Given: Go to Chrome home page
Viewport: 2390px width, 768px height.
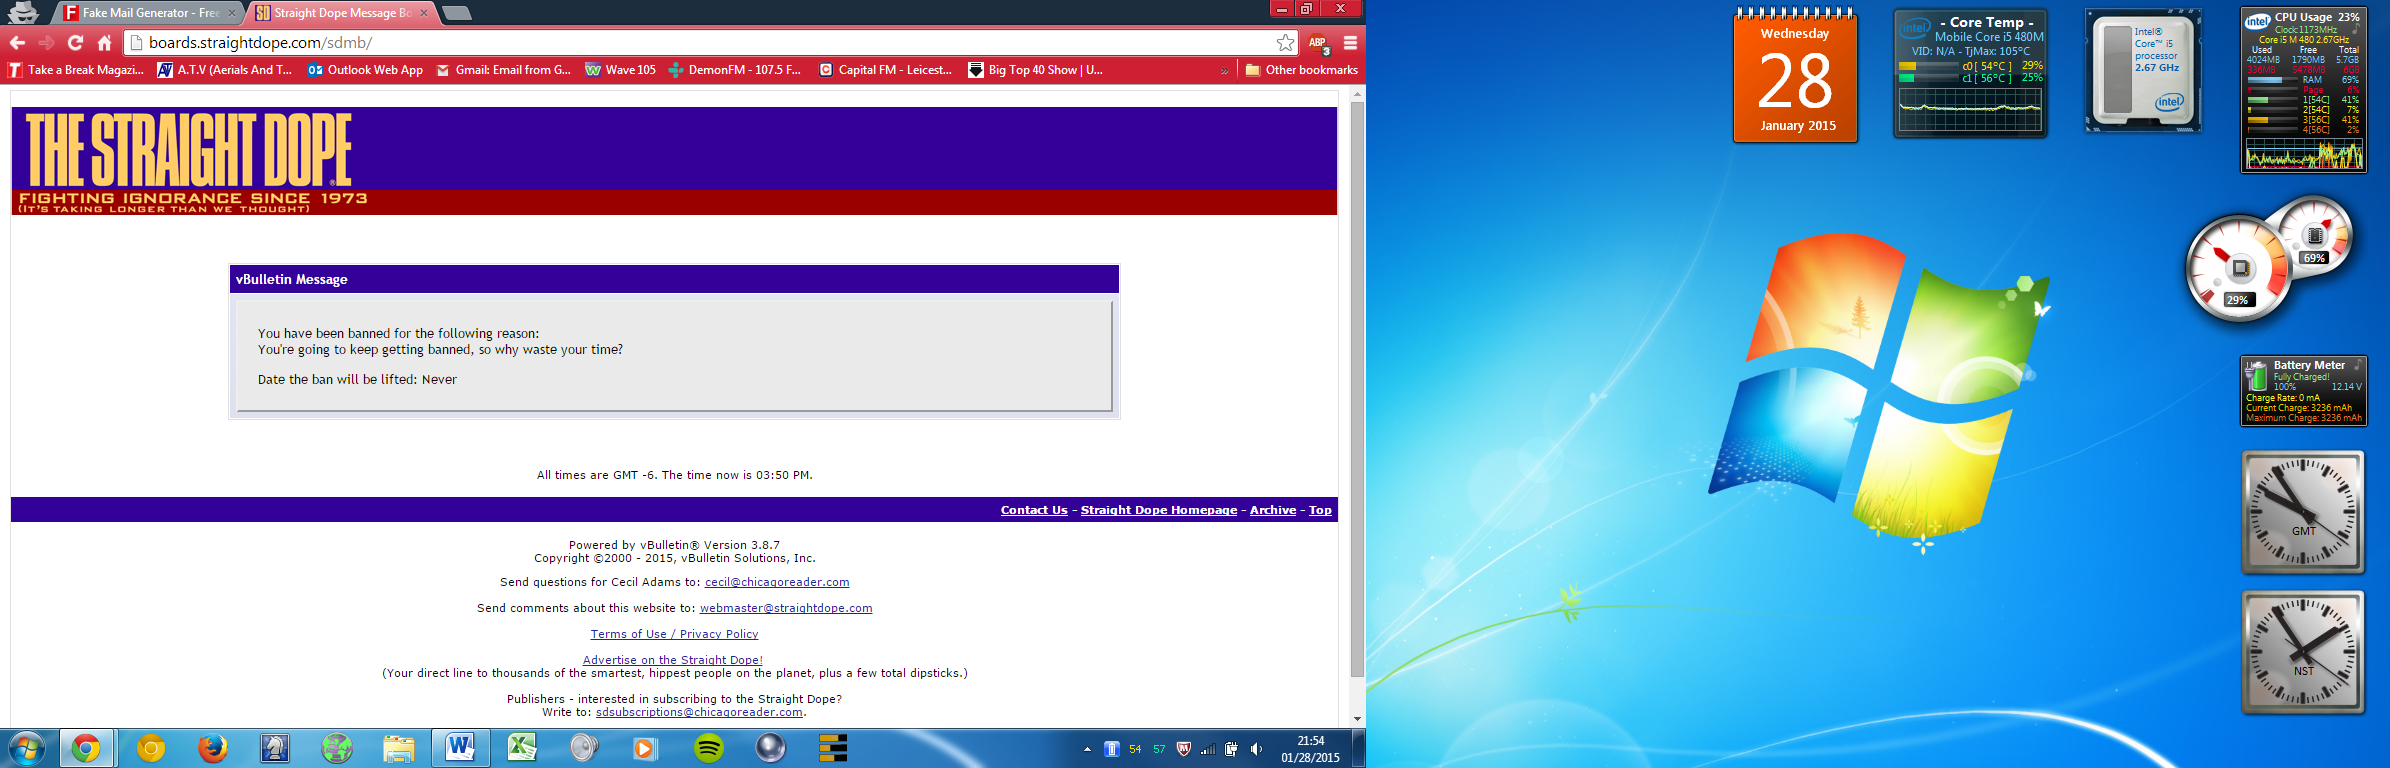Looking at the screenshot, I should pyautogui.click(x=104, y=43).
